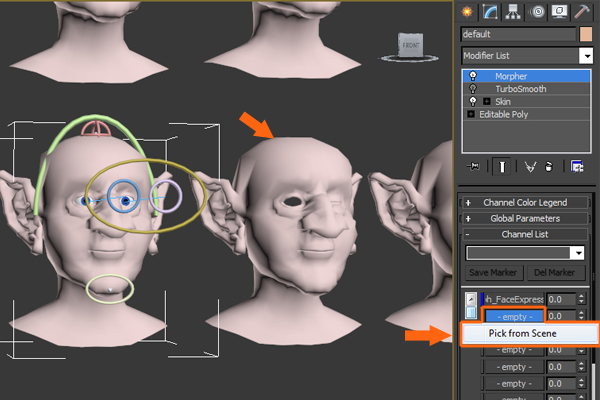The image size is (600, 400).
Task: Click the channel list scroll position box
Action: 471,313
